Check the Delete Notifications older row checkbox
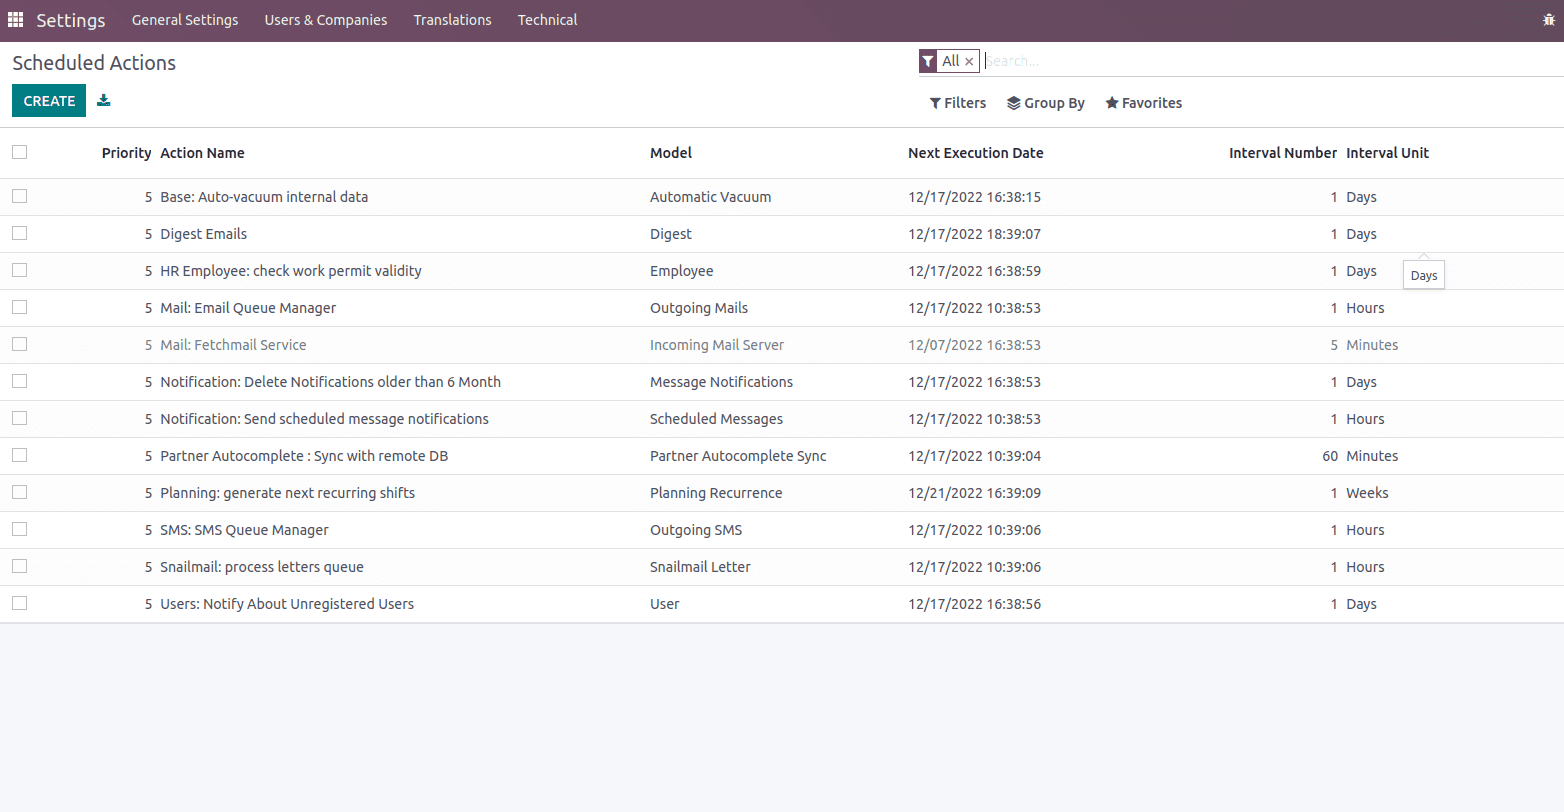Screen dimensions: 1564x812 20,381
